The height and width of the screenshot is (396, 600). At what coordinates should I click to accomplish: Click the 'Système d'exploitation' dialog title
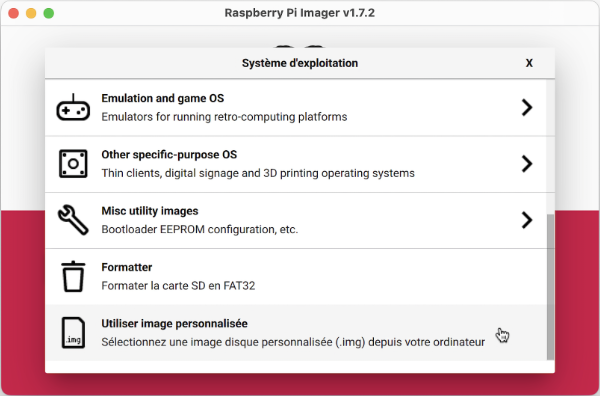[x=300, y=63]
